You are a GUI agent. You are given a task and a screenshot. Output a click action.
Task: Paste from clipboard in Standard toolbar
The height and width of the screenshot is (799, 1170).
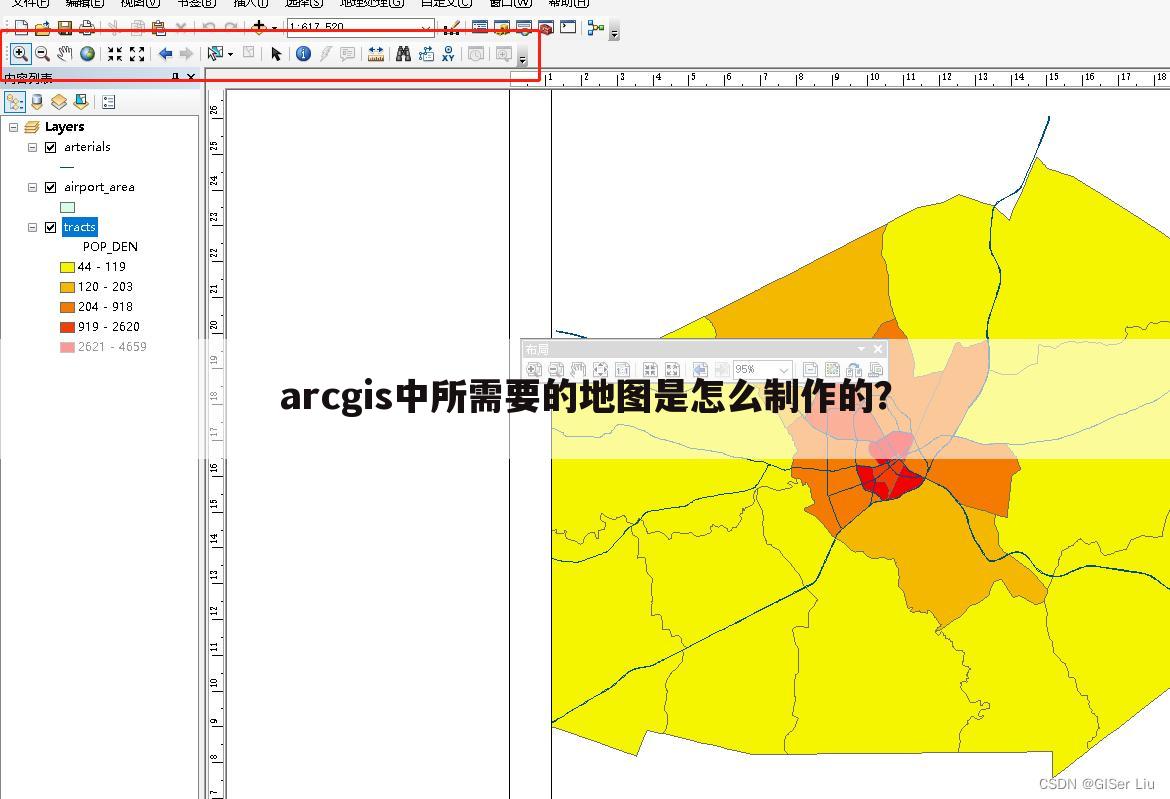(159, 28)
